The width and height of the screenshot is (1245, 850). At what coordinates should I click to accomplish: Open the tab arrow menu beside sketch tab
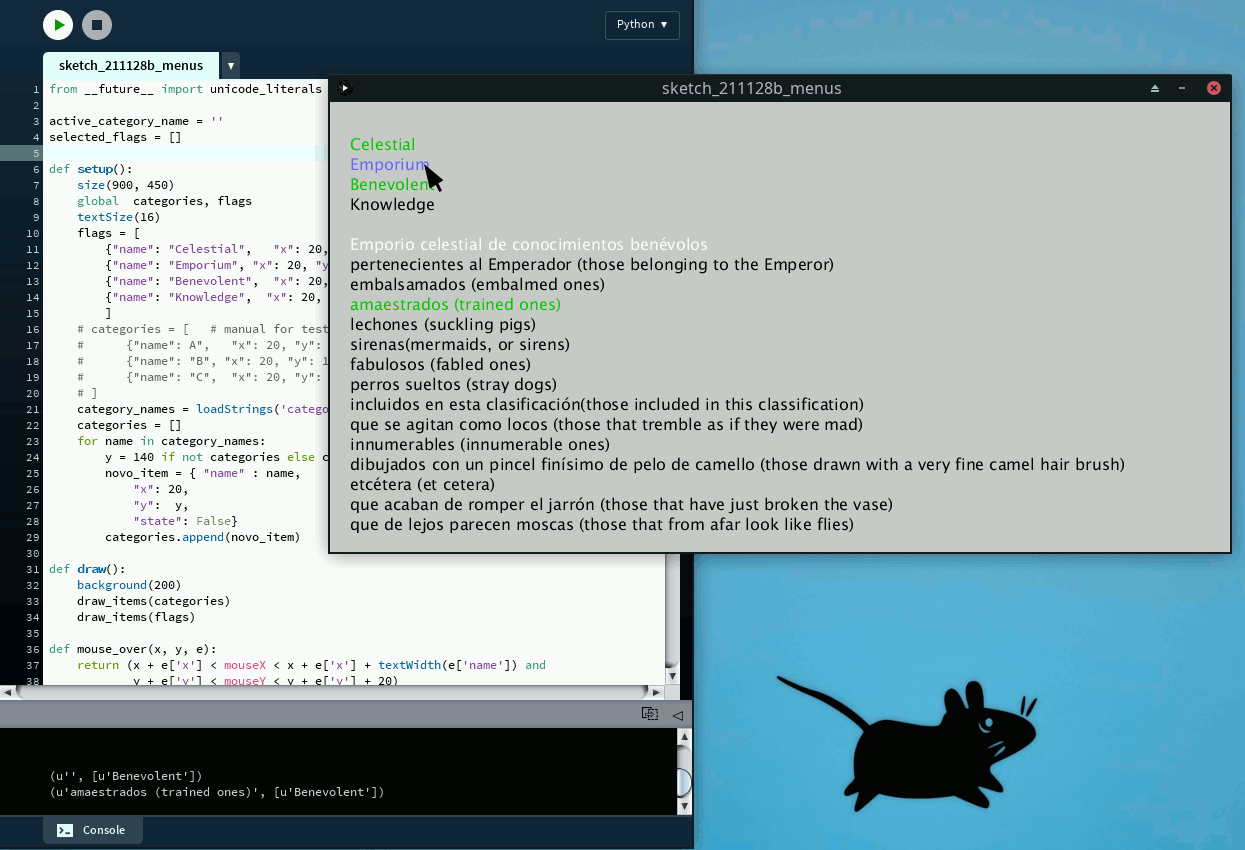pos(231,66)
